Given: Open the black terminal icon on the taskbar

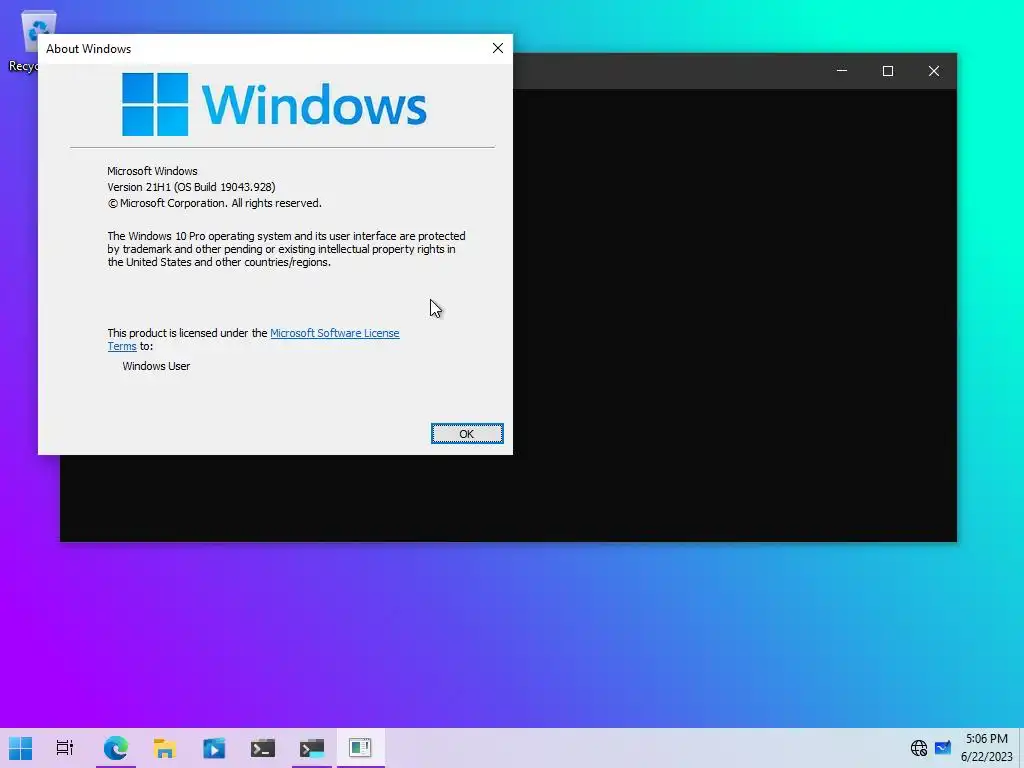Looking at the screenshot, I should pyautogui.click(x=263, y=748).
